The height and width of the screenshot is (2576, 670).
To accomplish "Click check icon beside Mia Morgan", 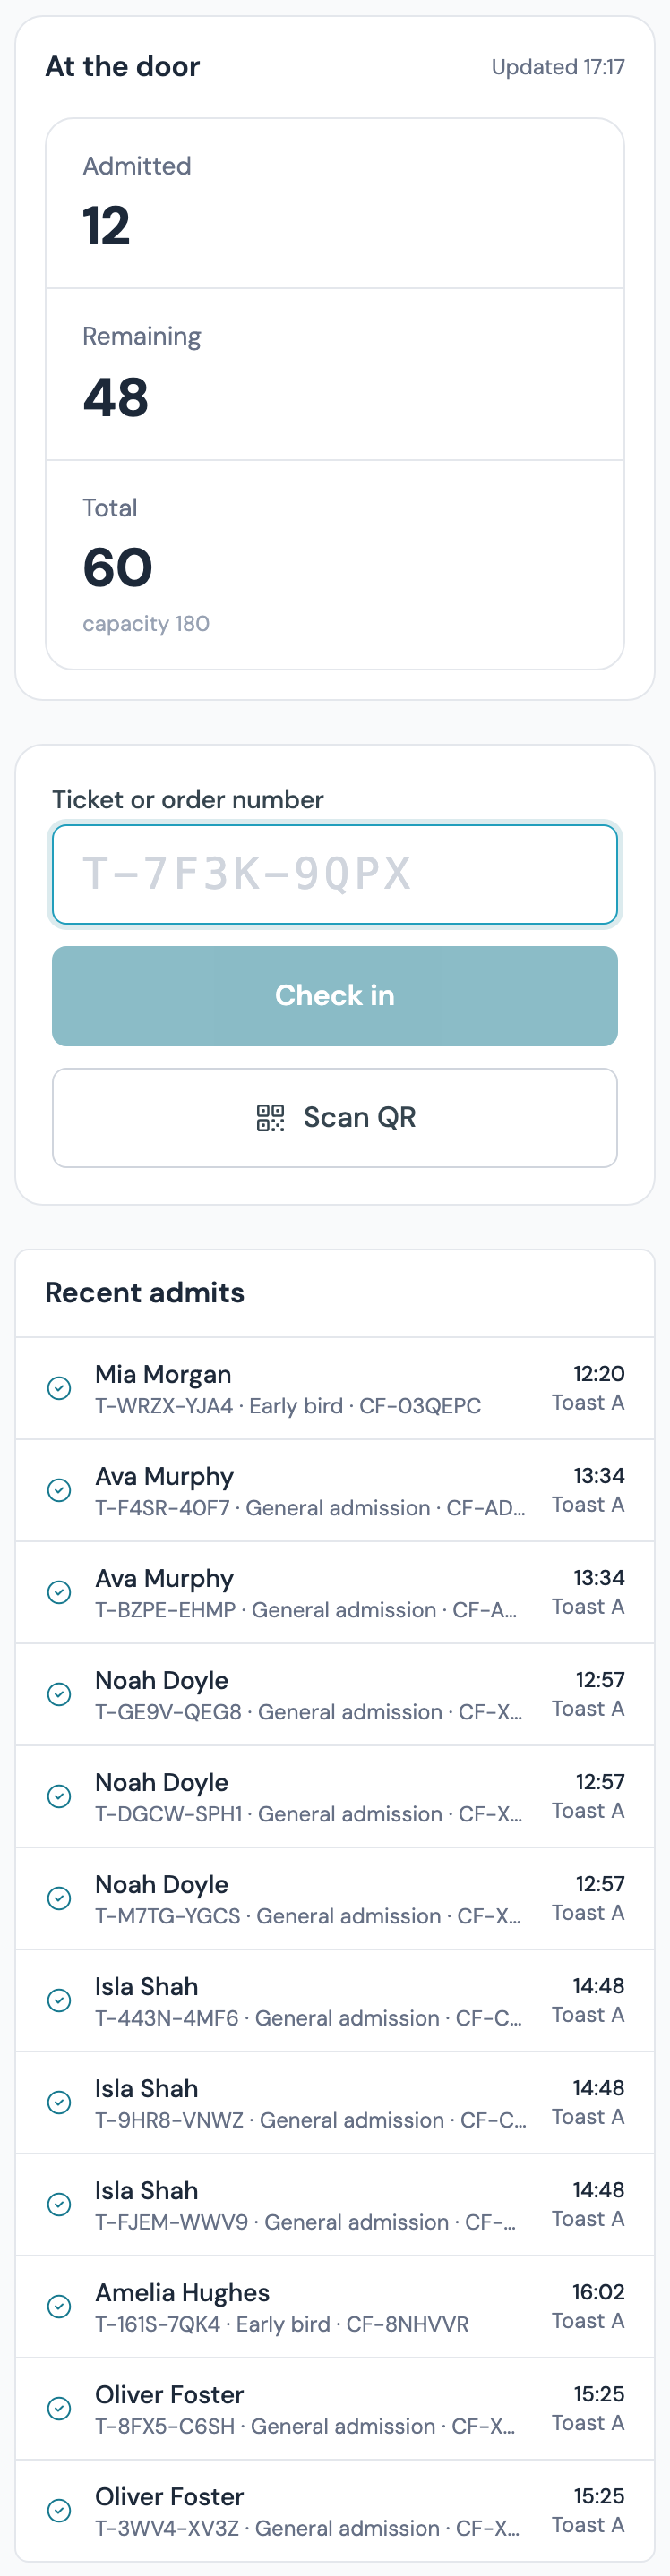I will (60, 1388).
